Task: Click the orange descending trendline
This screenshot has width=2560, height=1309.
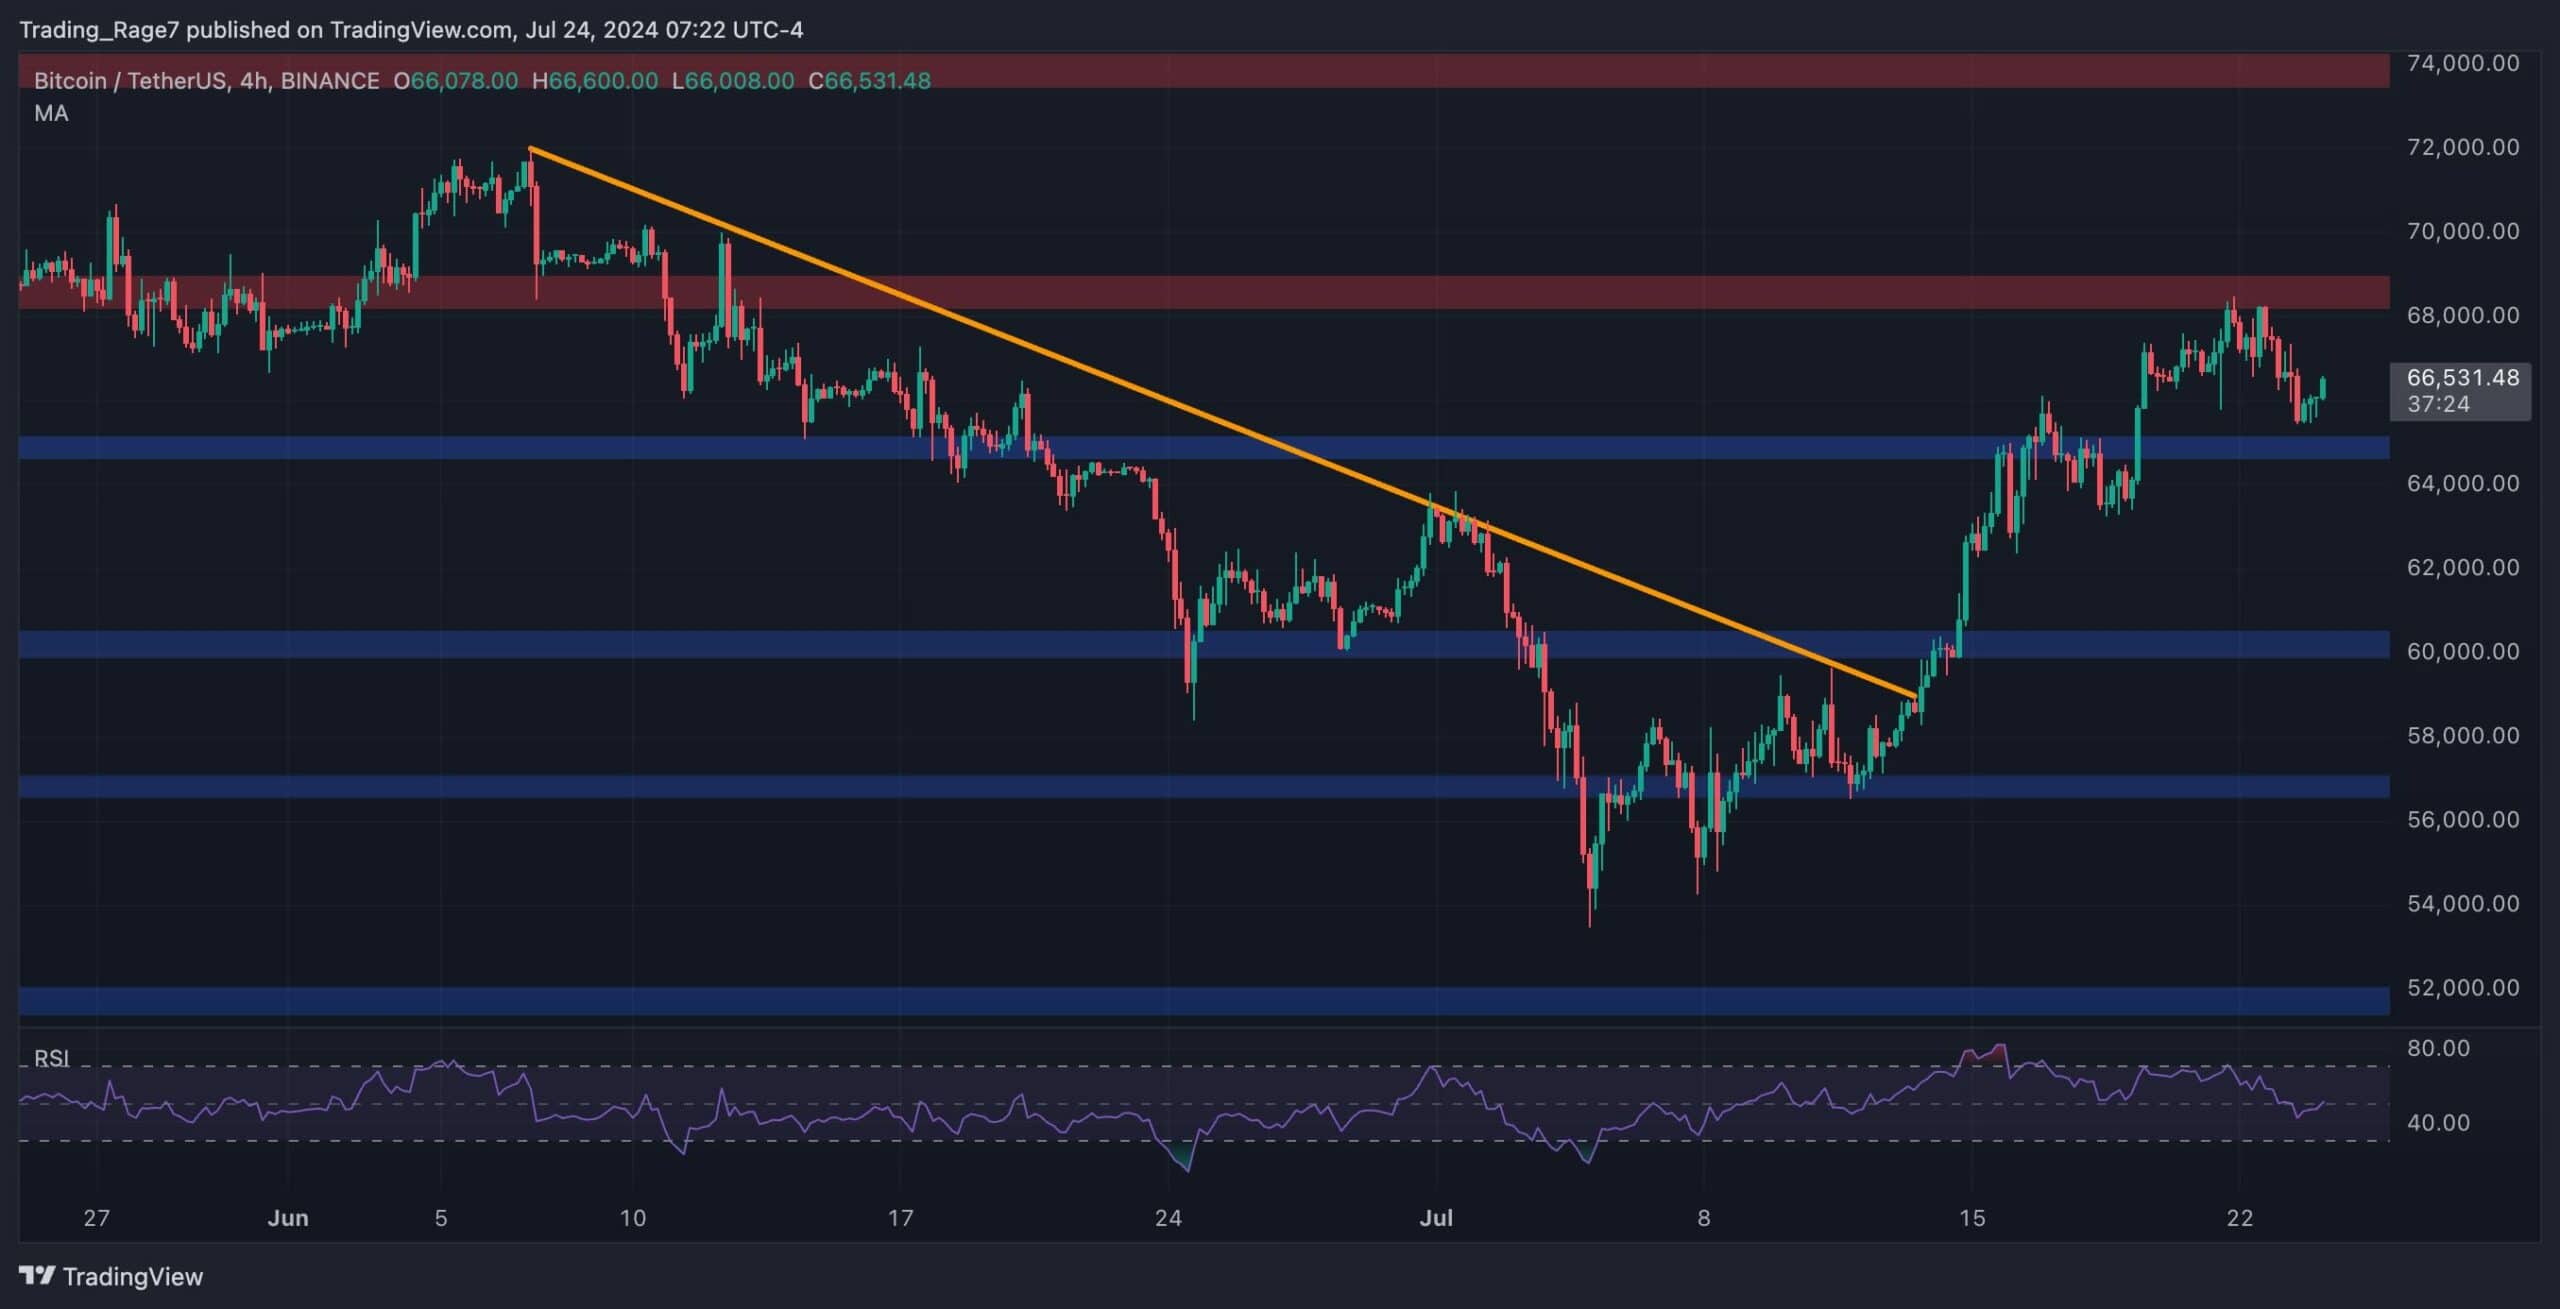Action: (1222, 422)
